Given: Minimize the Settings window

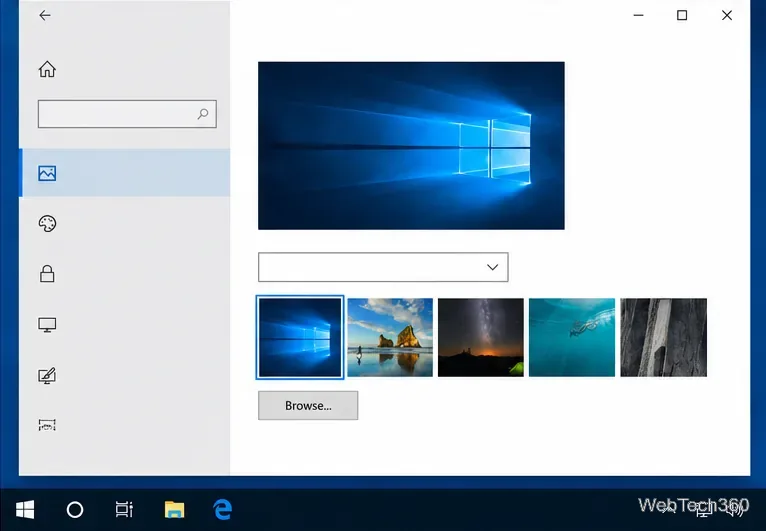Looking at the screenshot, I should pos(638,16).
